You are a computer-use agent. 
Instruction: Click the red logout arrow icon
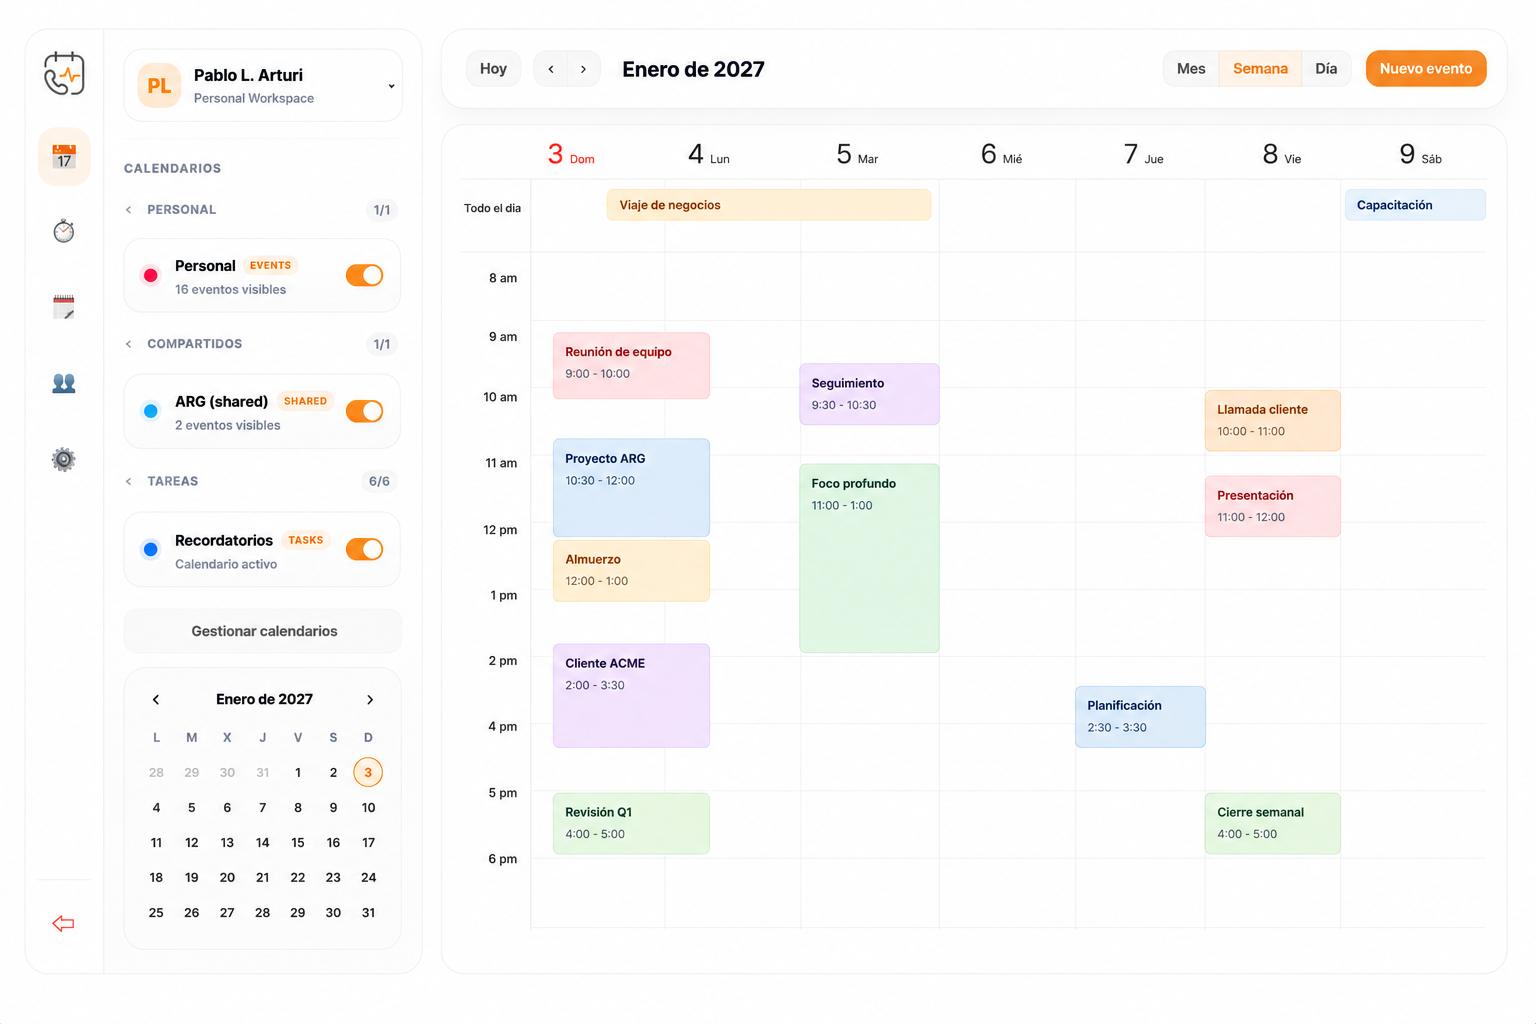(x=63, y=923)
